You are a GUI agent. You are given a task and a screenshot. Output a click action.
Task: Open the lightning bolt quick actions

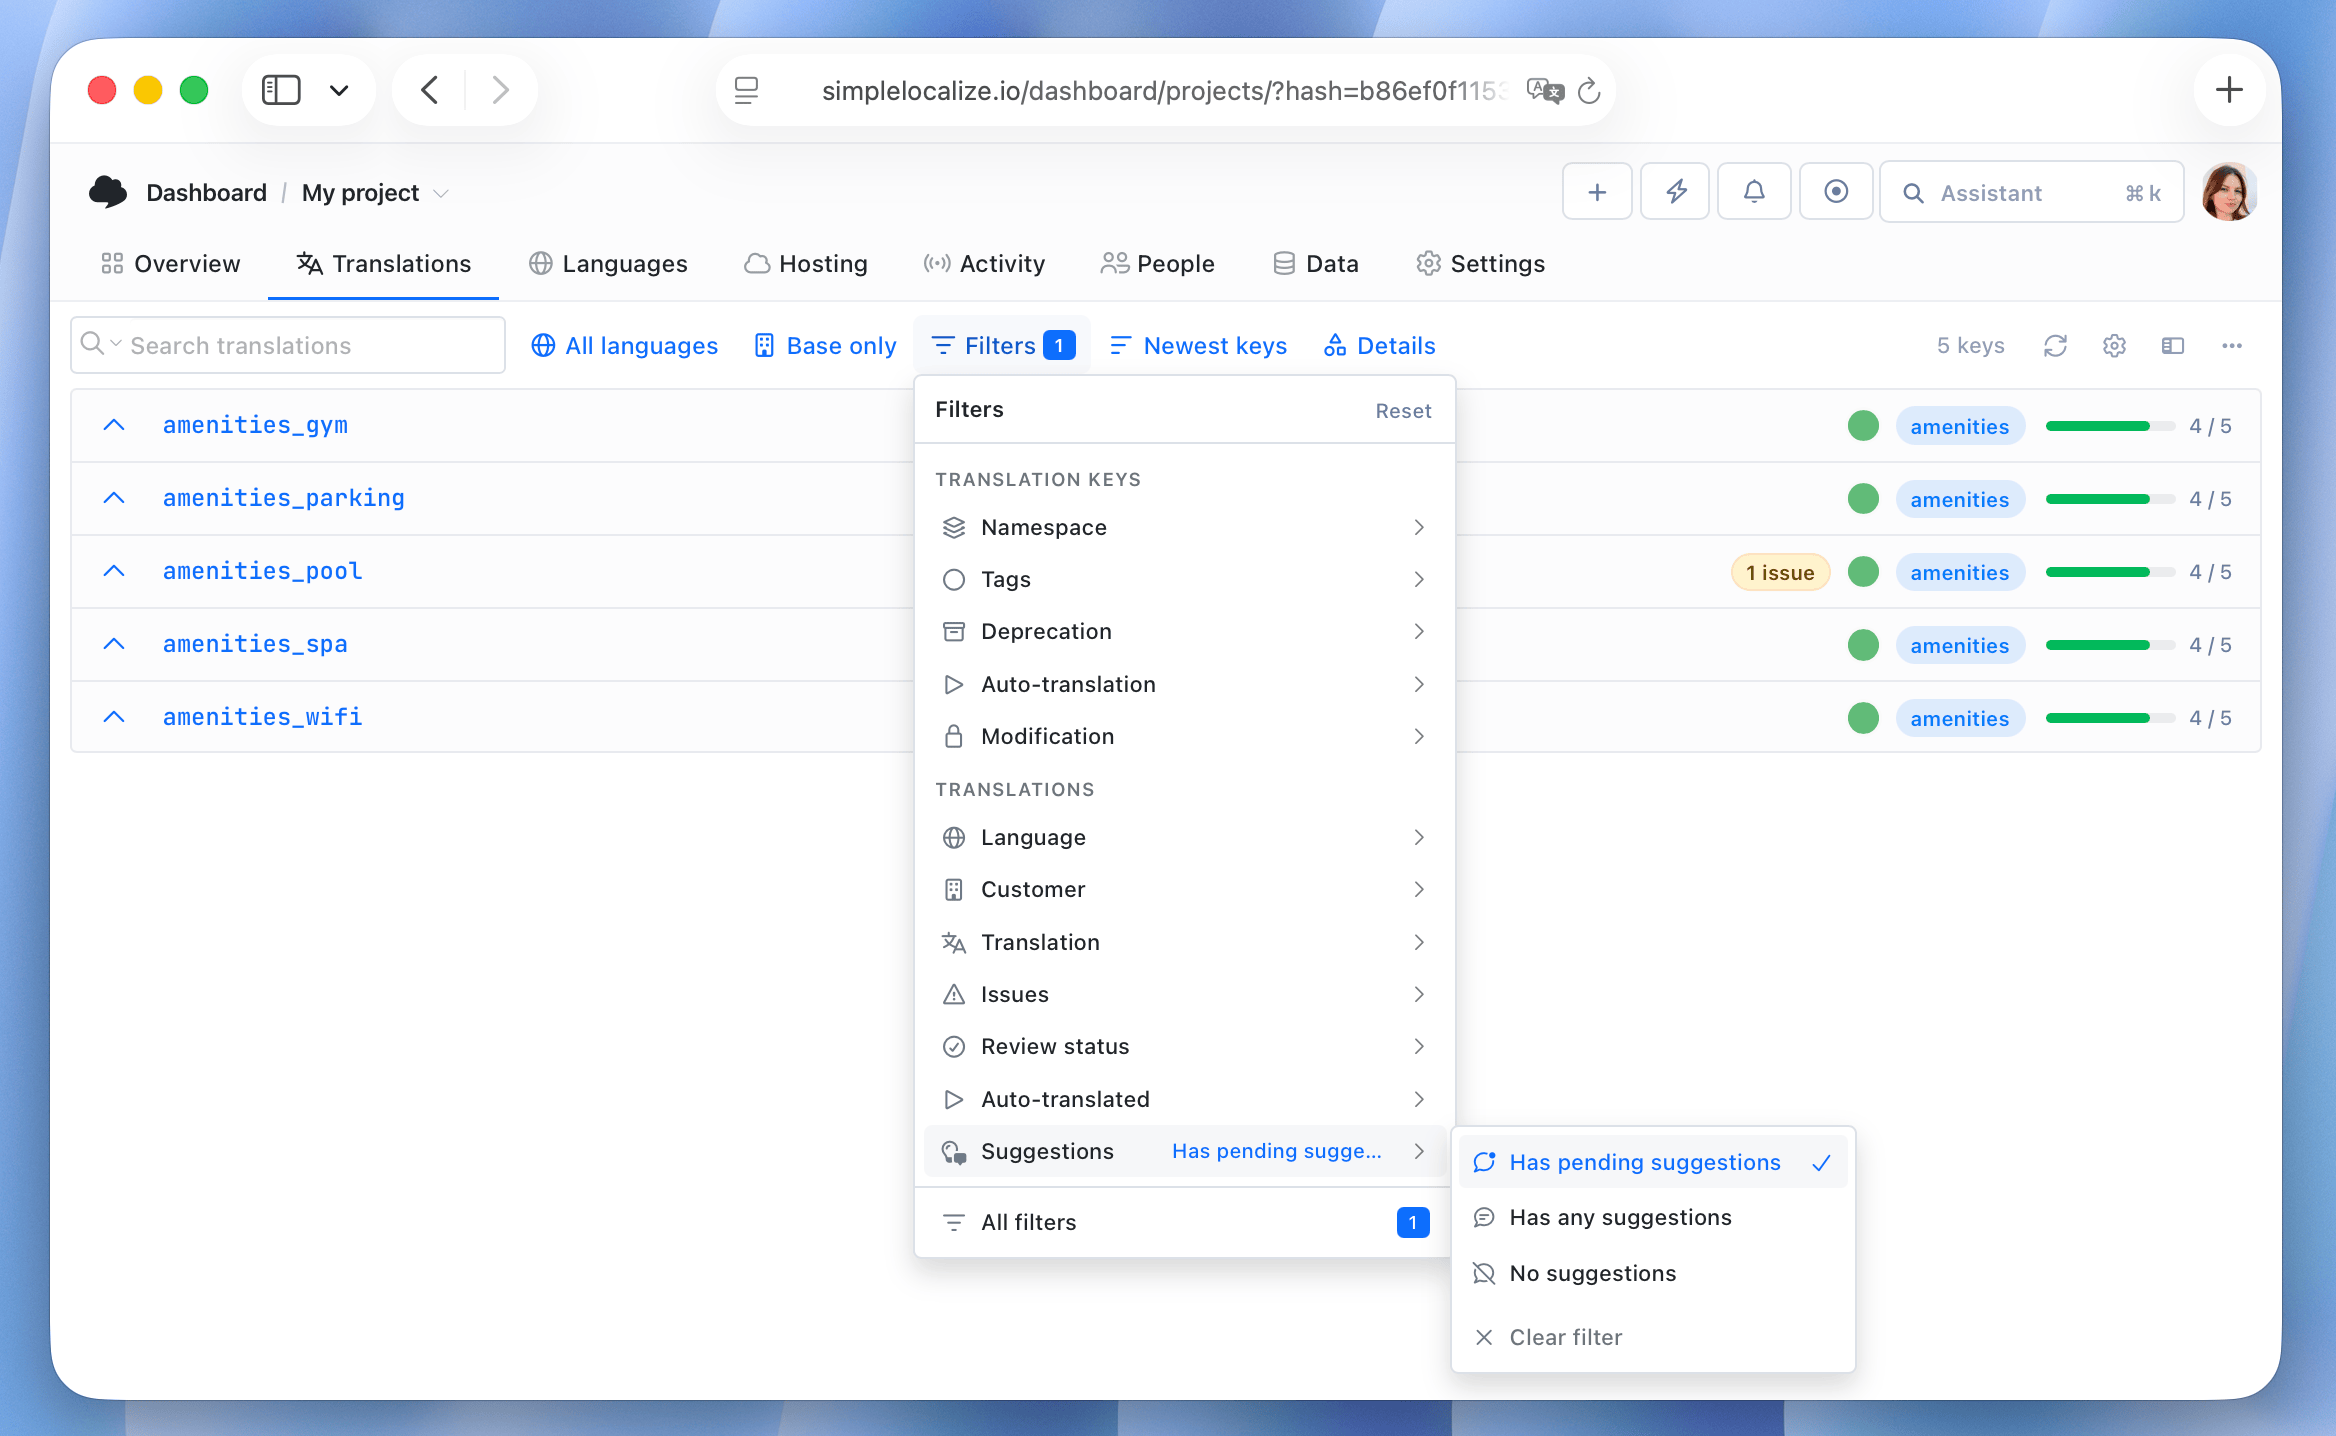point(1676,192)
